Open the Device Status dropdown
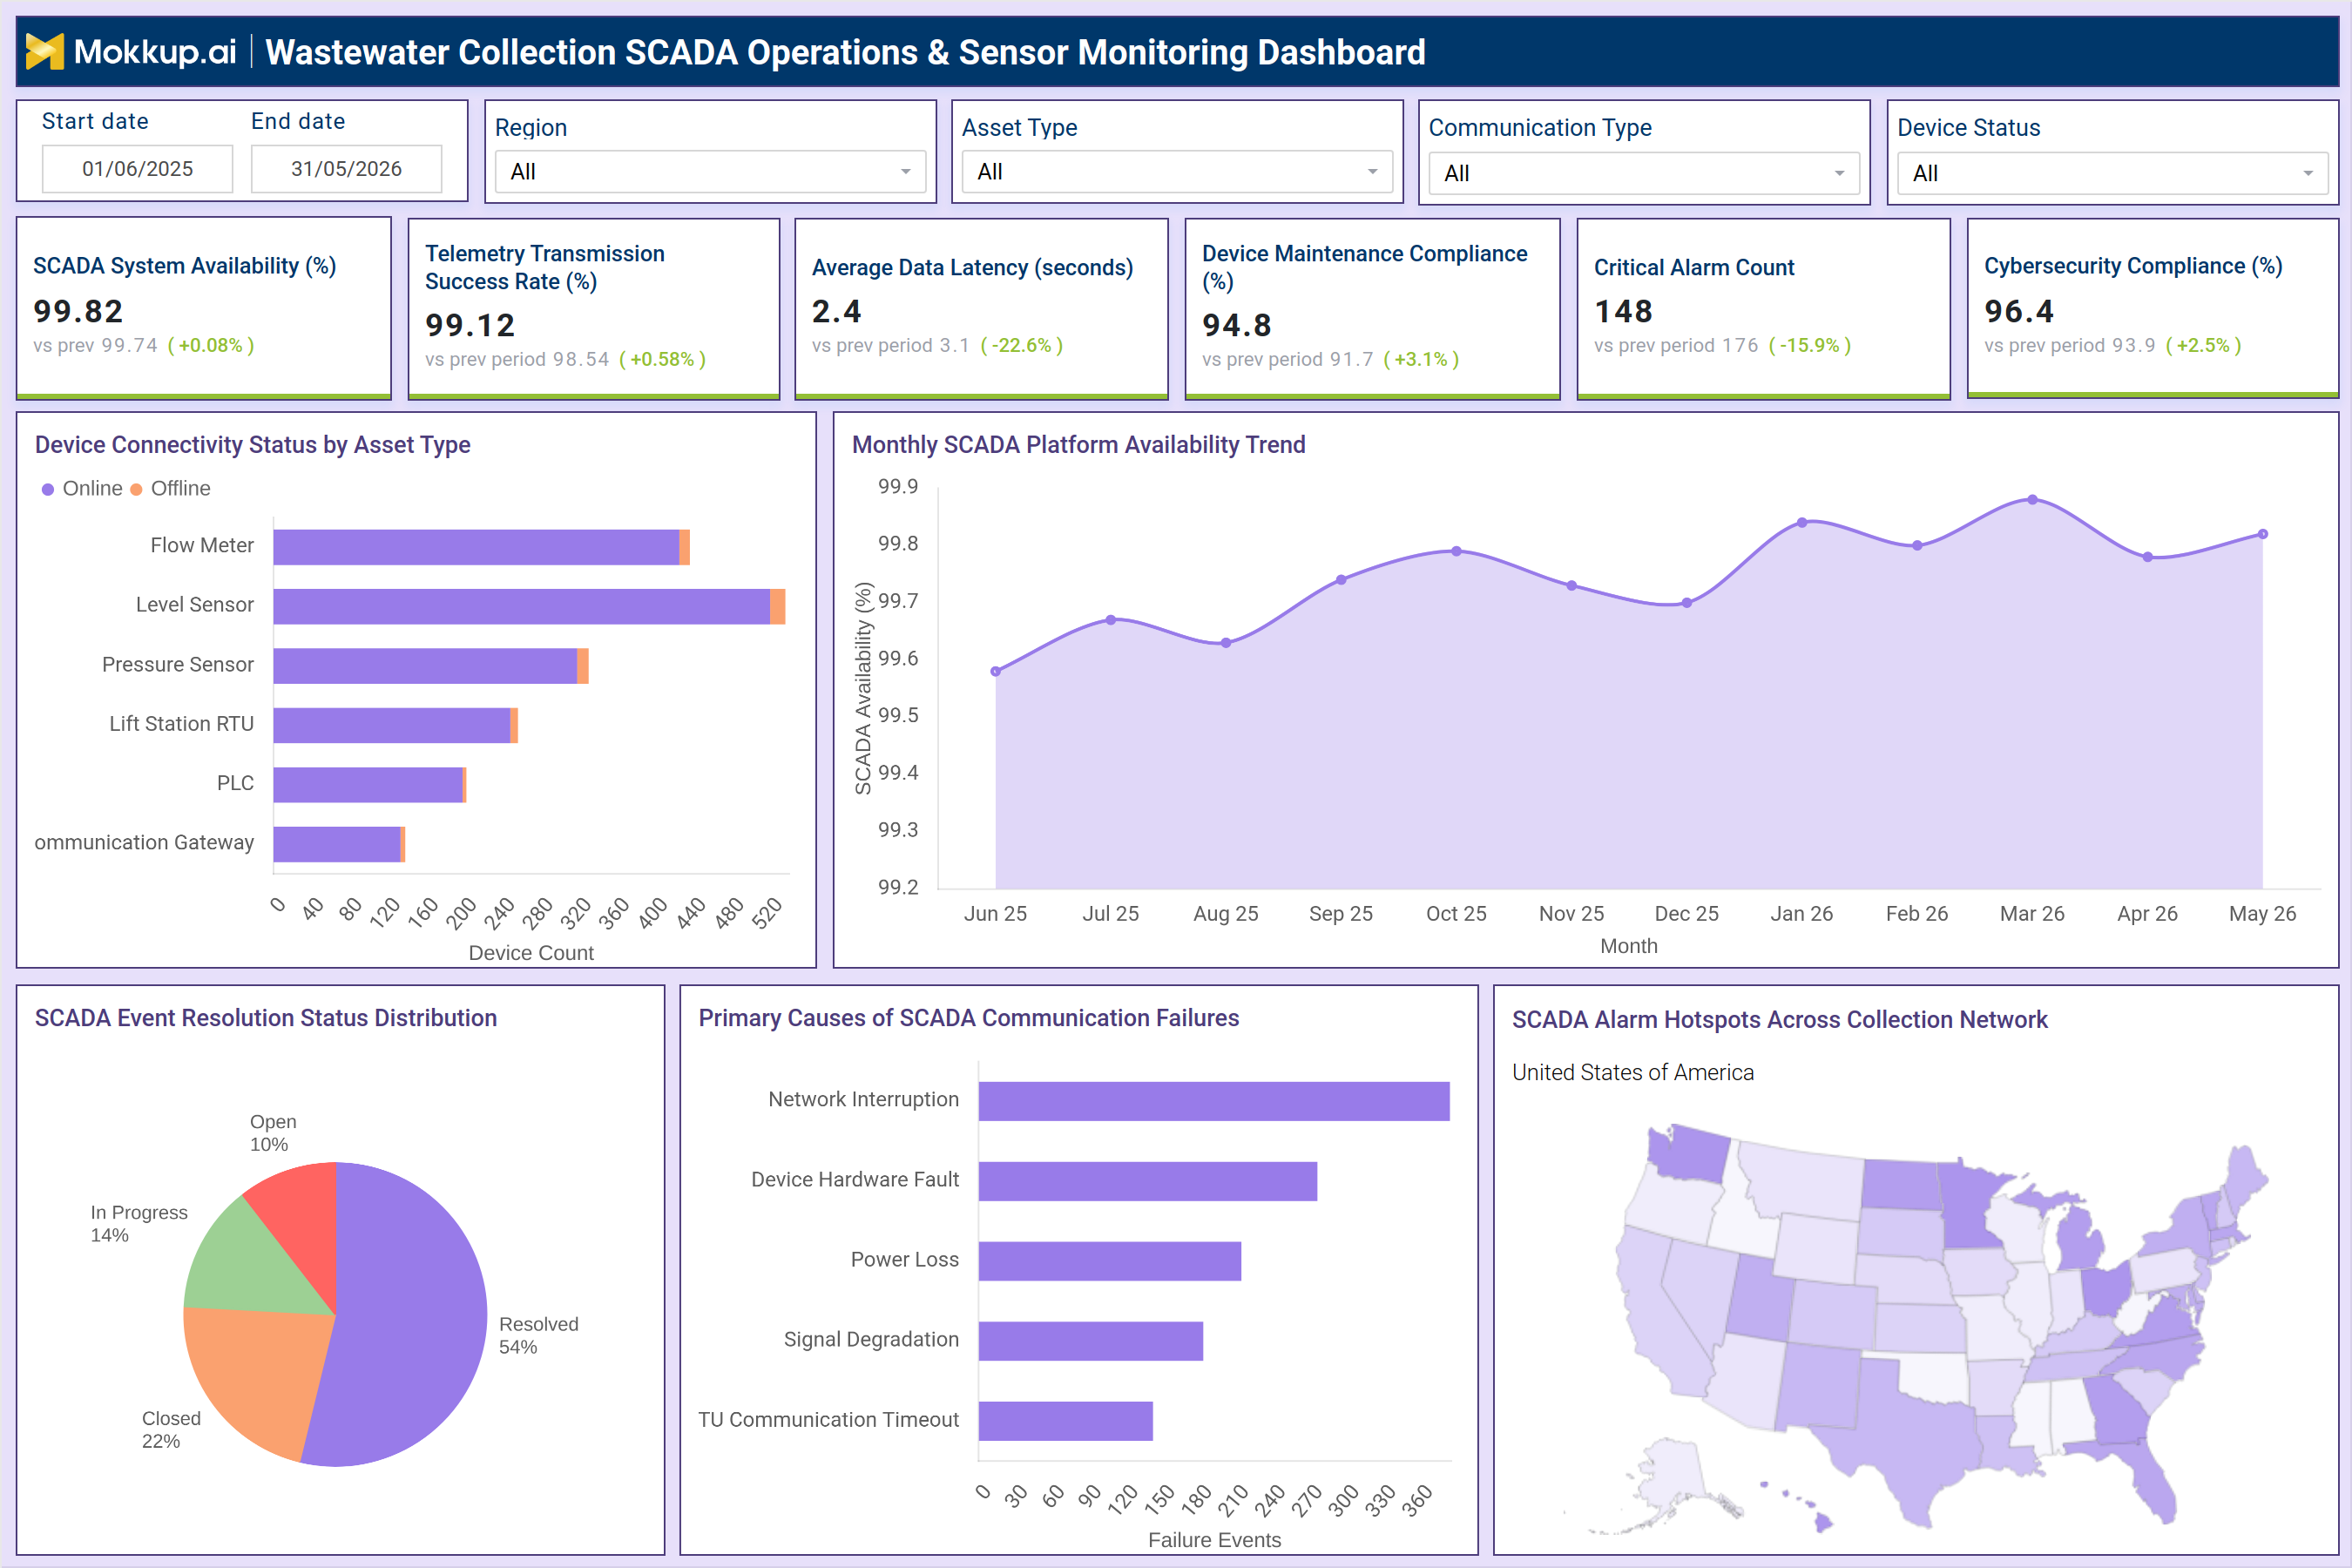The width and height of the screenshot is (2352, 1568). [x=2113, y=173]
